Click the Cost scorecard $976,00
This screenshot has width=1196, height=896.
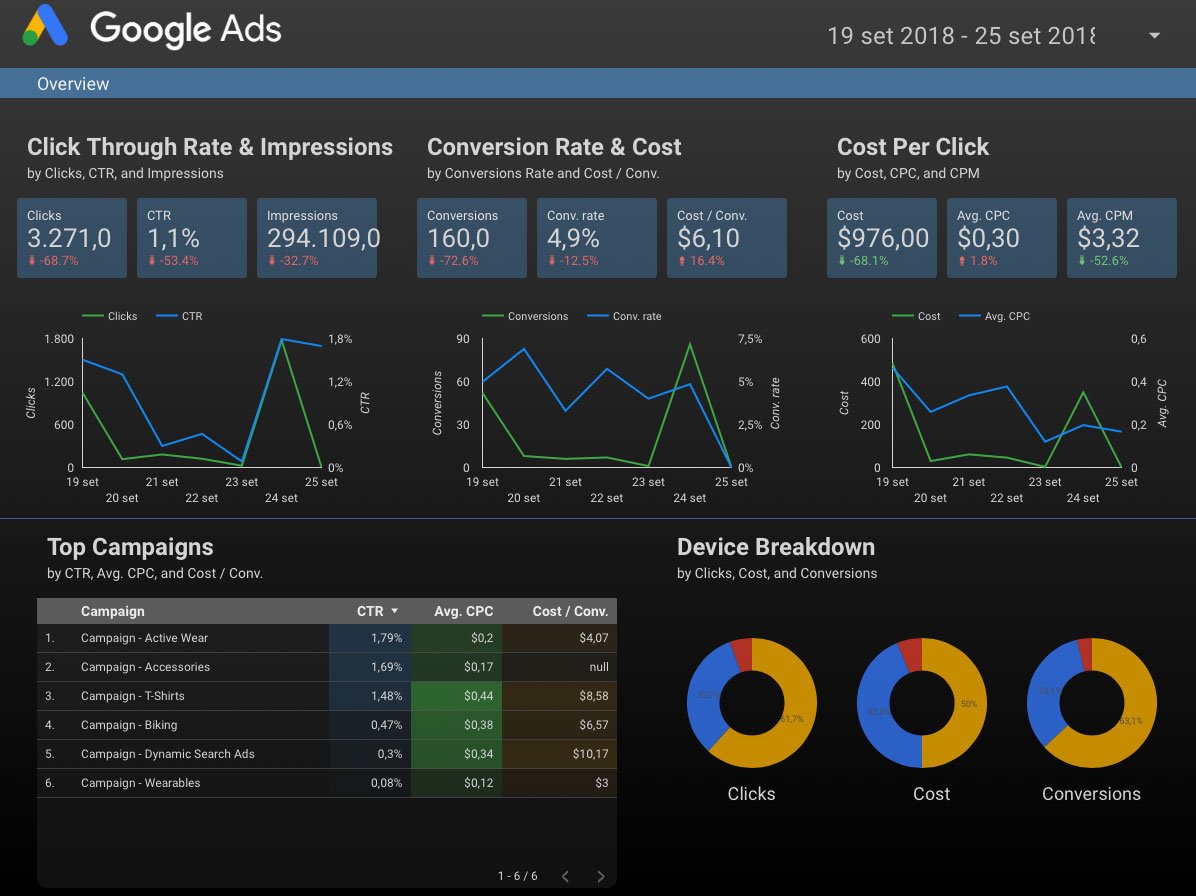coord(882,238)
